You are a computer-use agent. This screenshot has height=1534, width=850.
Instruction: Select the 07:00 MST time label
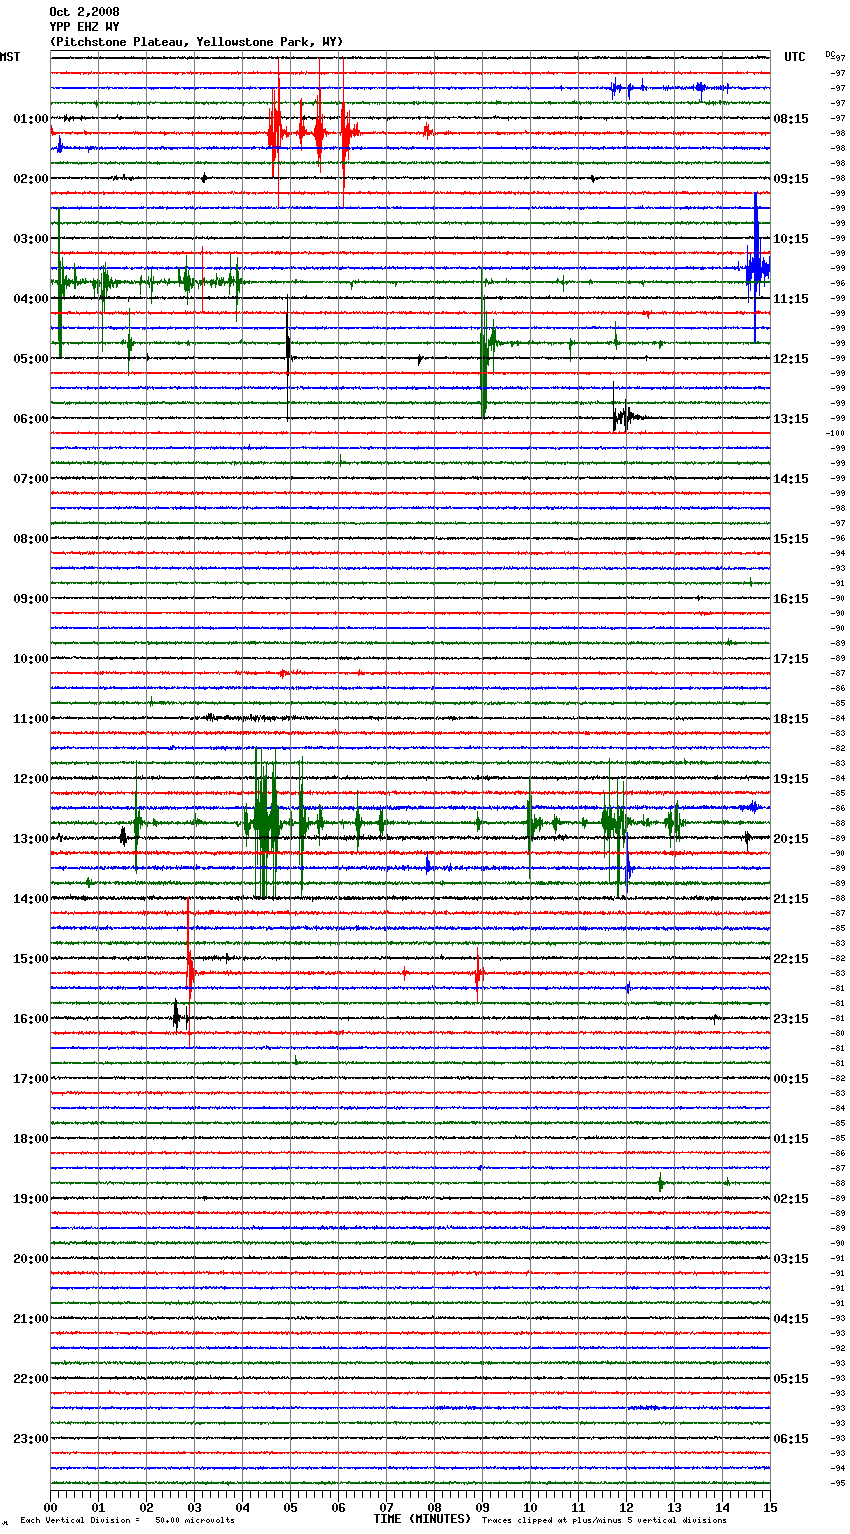click(31, 478)
